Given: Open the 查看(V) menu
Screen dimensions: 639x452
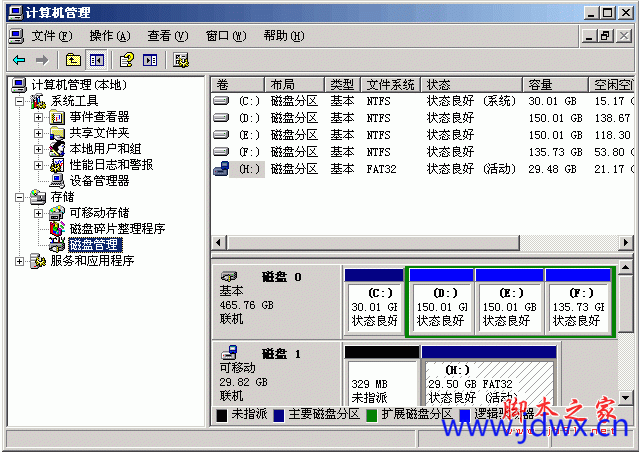Looking at the screenshot, I should pos(168,36).
